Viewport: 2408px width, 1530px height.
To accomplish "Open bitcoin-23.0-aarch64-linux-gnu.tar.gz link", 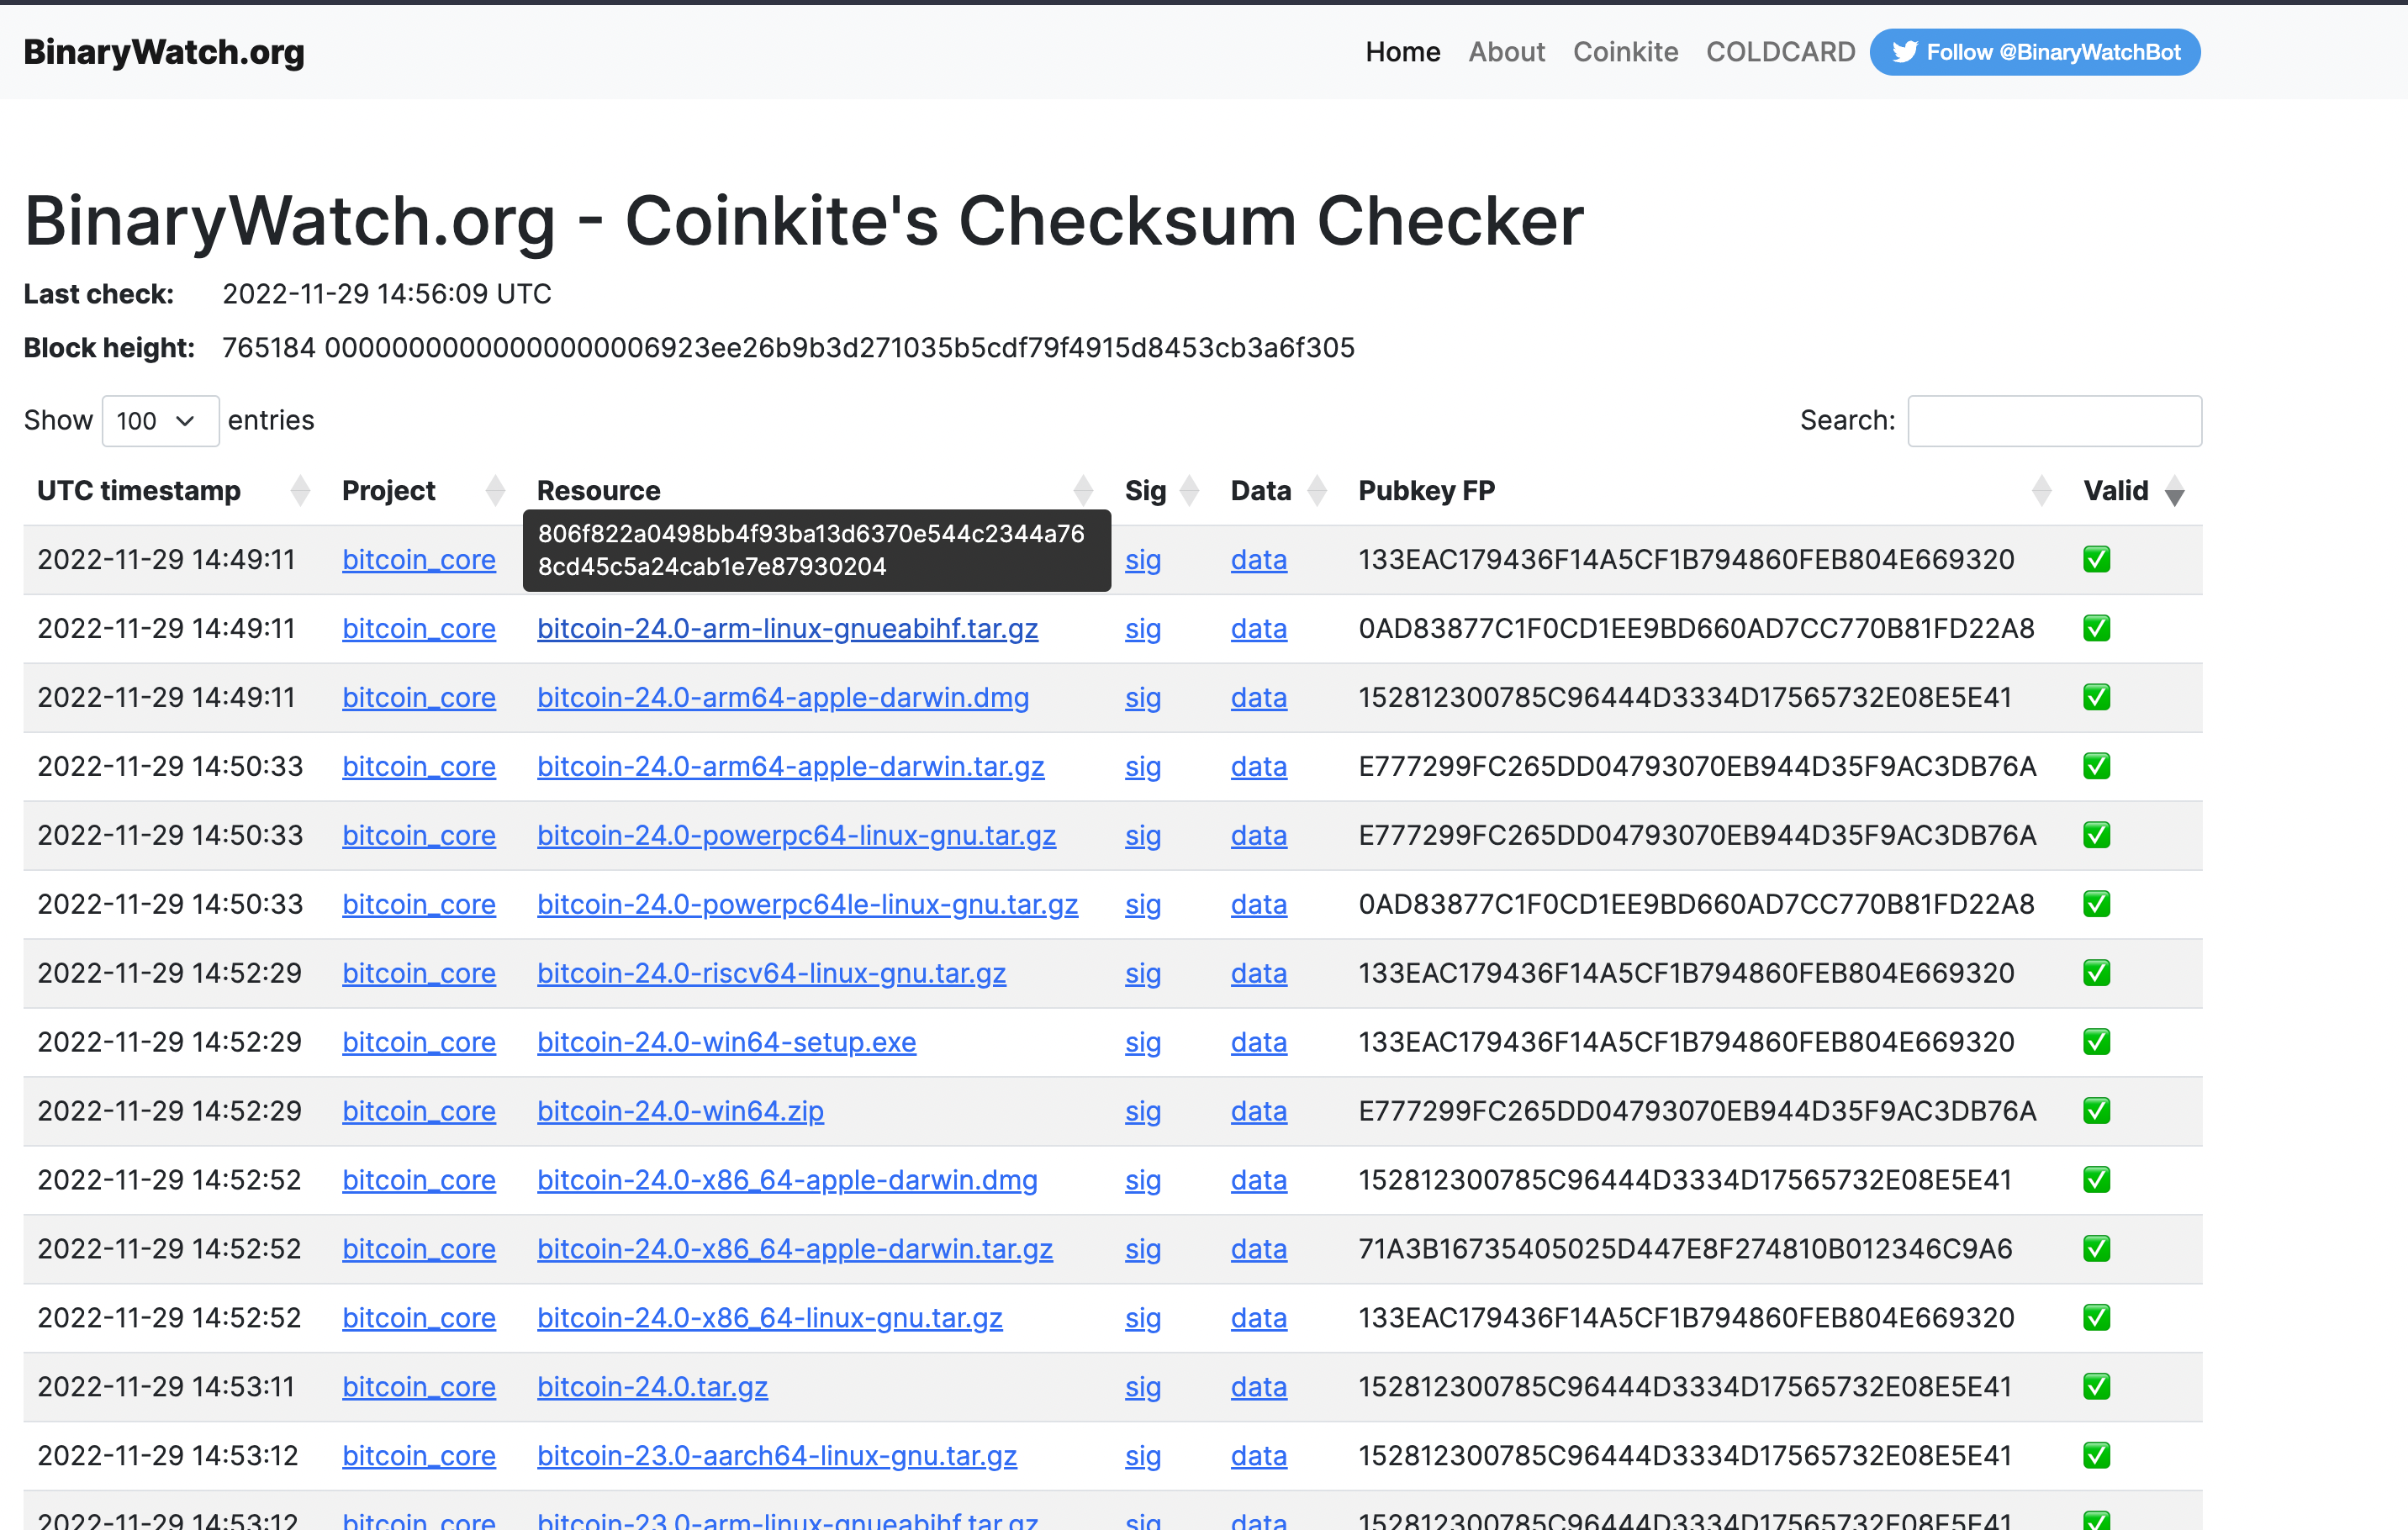I will point(777,1457).
